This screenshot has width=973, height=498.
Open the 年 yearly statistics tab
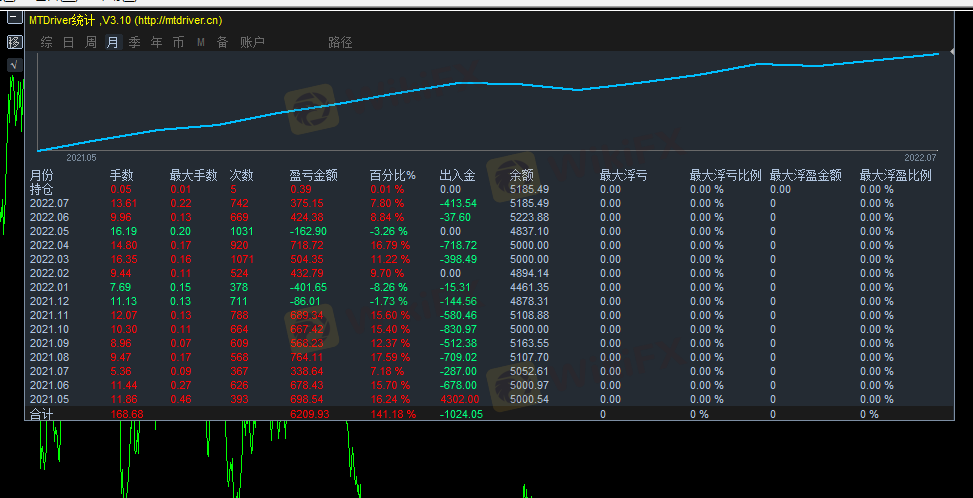pyautogui.click(x=156, y=42)
